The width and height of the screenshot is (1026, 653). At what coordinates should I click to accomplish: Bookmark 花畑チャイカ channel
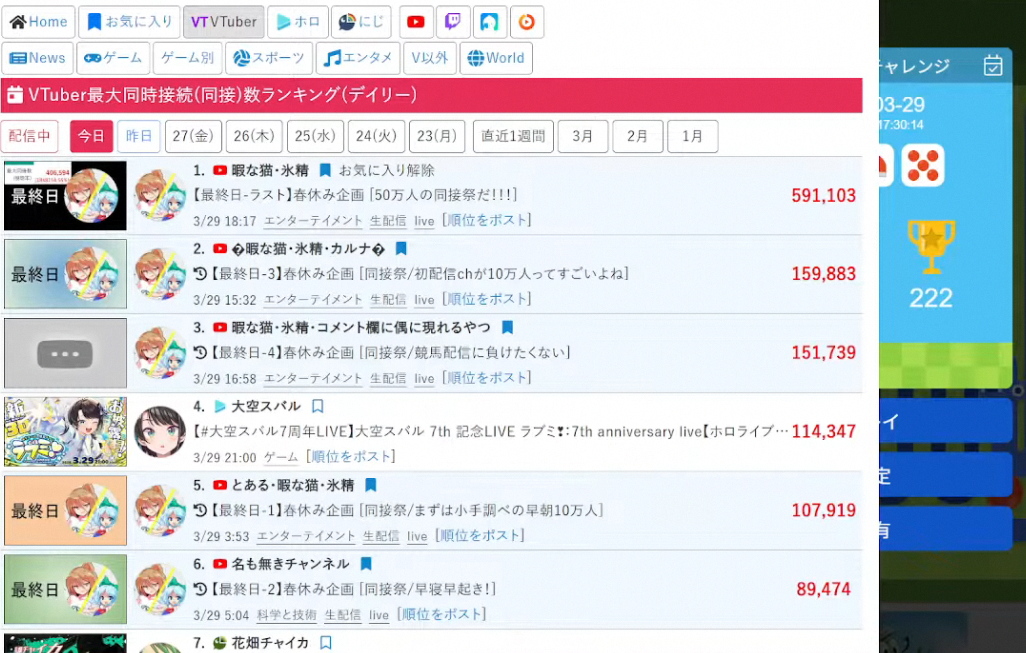coord(326,643)
